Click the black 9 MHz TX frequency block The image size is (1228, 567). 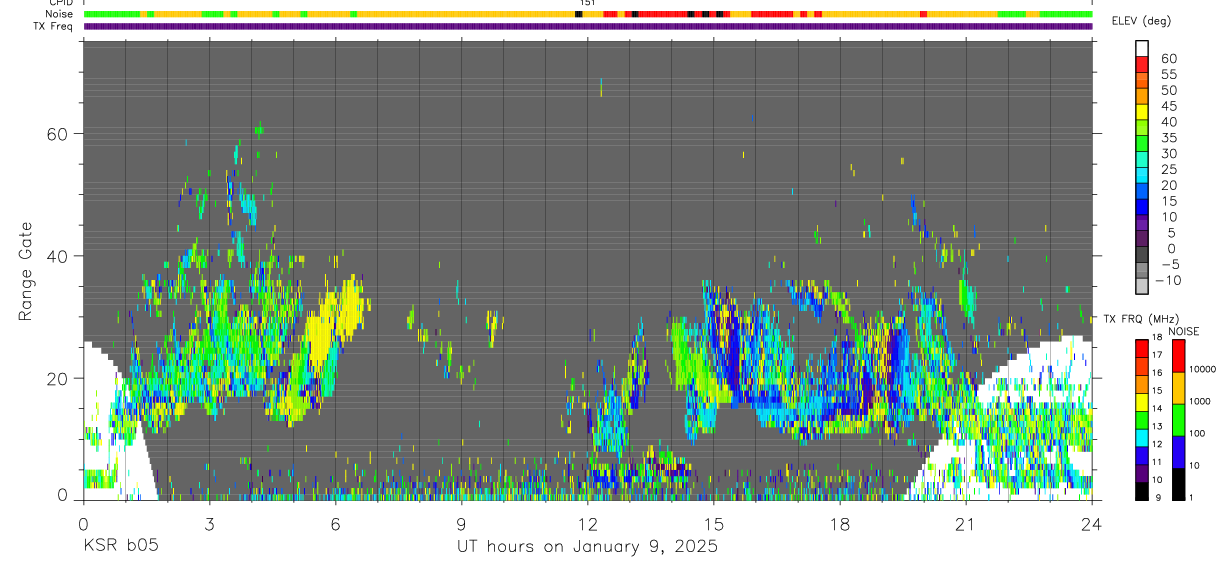(1142, 492)
